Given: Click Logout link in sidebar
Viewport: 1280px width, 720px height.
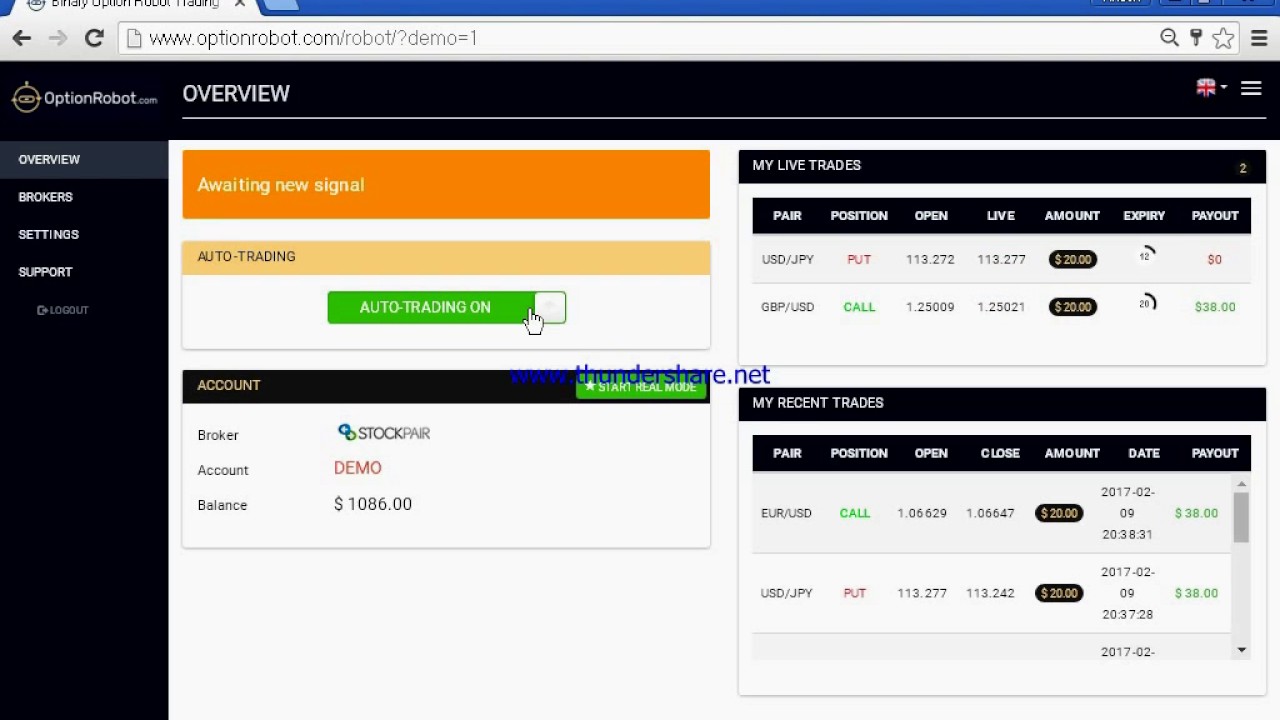Looking at the screenshot, I should 63,310.
